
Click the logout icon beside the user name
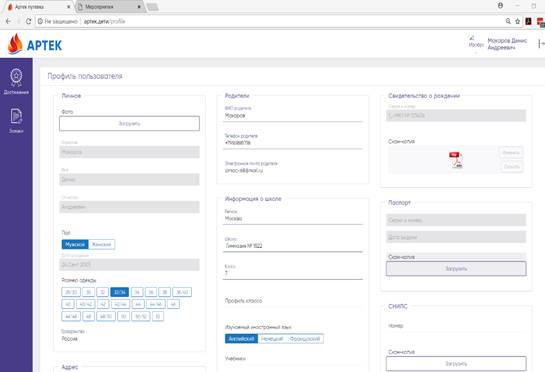coord(541,44)
